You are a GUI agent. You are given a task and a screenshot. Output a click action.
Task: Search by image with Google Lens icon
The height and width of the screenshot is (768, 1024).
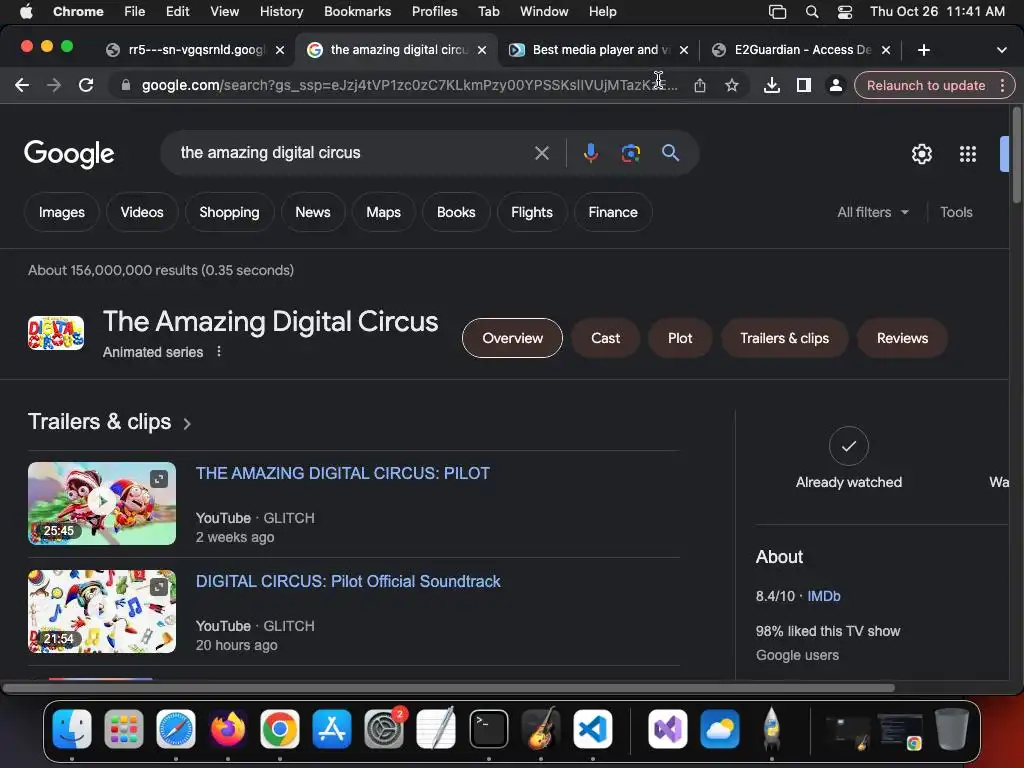click(x=630, y=153)
